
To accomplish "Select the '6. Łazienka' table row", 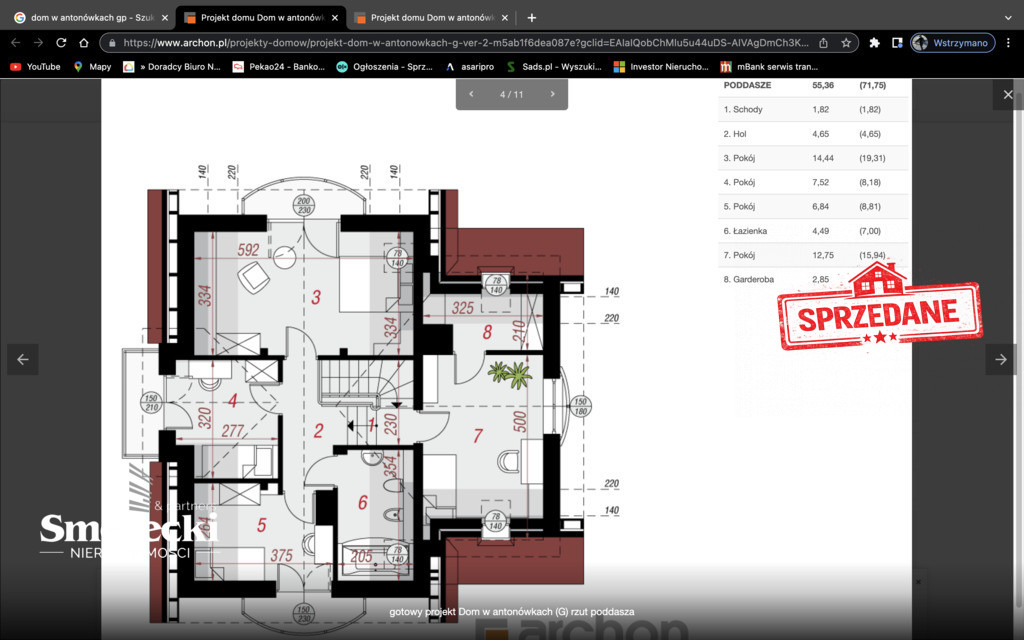I will 813,231.
